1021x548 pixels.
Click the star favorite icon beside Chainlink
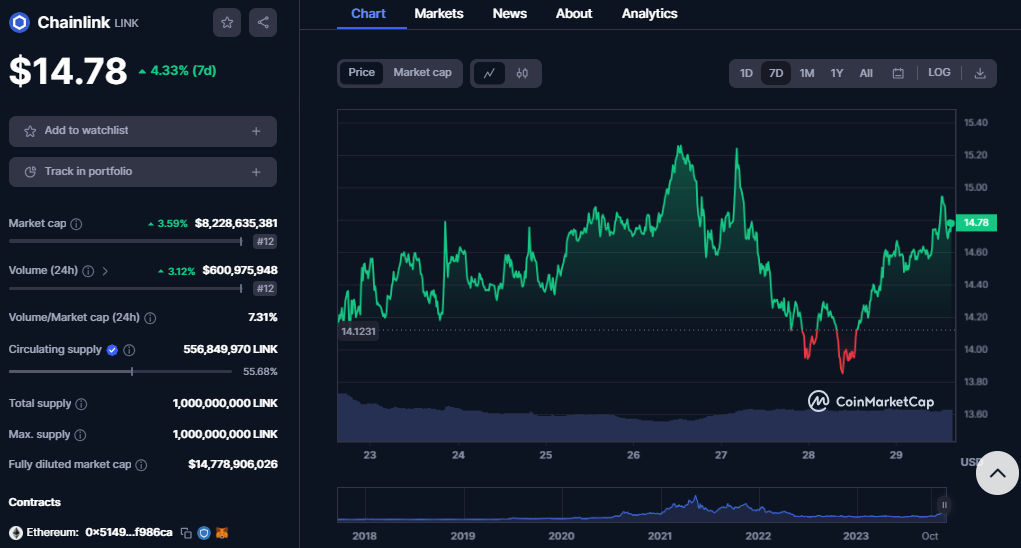227,22
